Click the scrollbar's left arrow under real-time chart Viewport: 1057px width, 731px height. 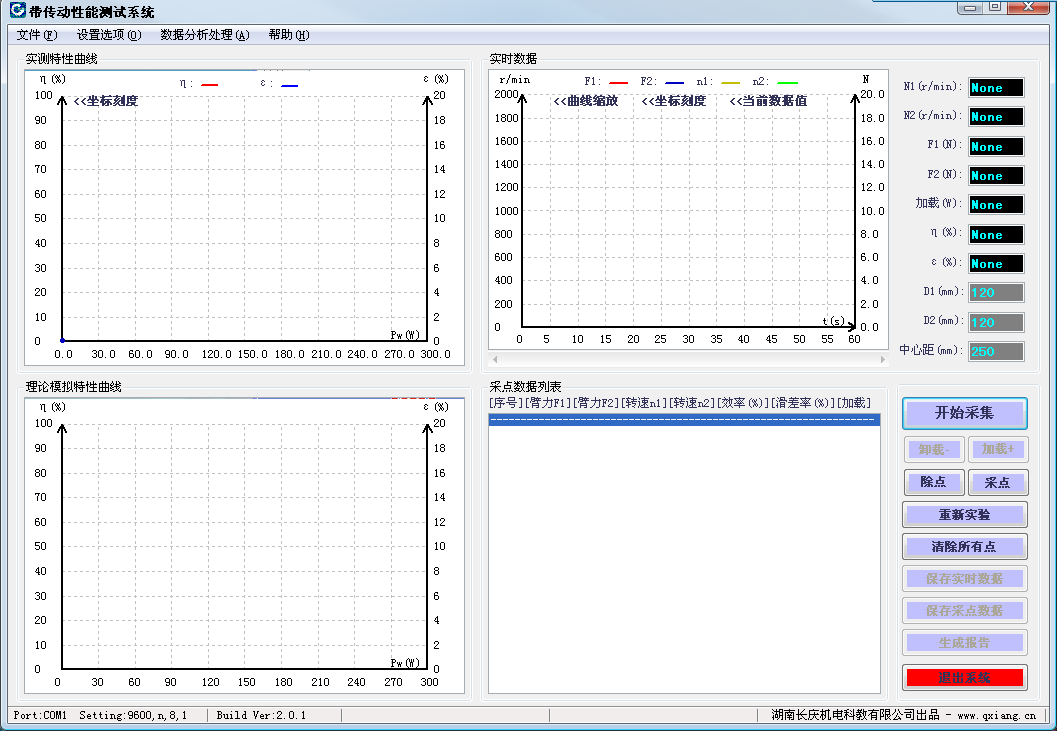point(495,359)
